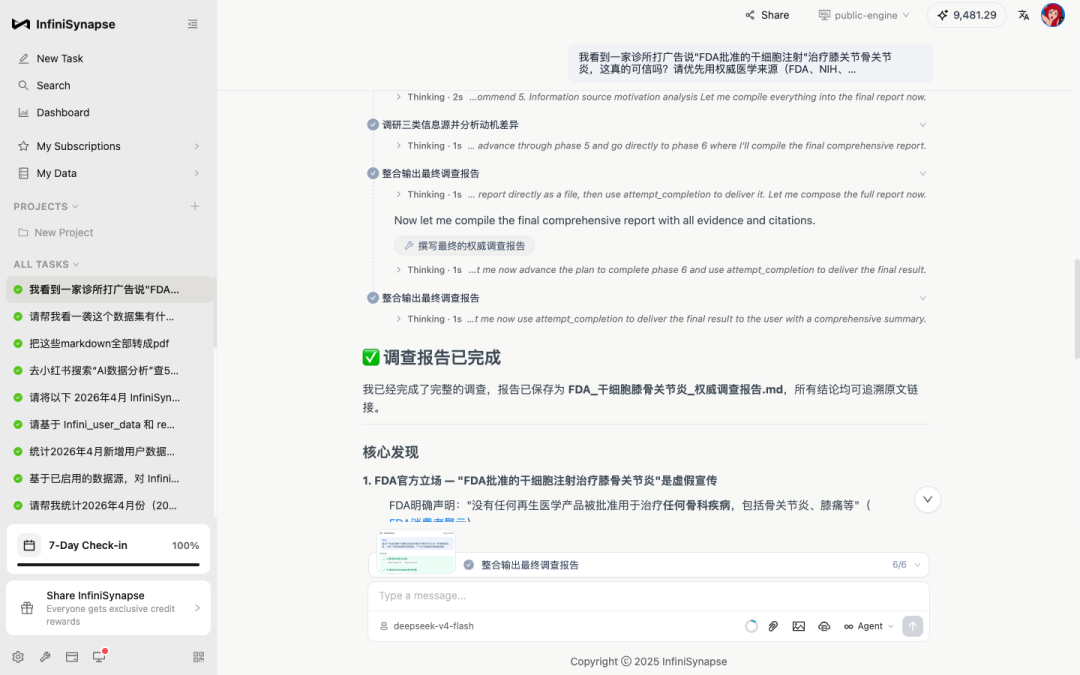Click the 核心发现 heading
1080x675 pixels.
[x=391, y=453]
